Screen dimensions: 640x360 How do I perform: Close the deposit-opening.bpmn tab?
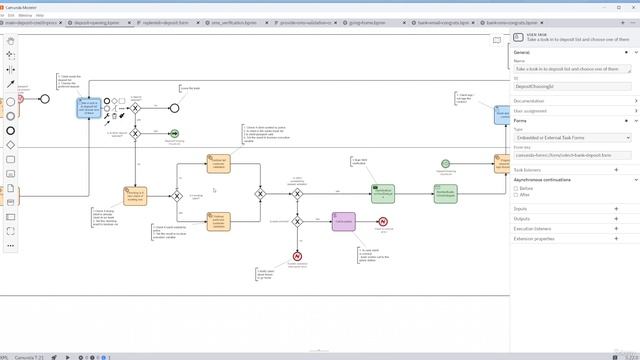[129, 23]
